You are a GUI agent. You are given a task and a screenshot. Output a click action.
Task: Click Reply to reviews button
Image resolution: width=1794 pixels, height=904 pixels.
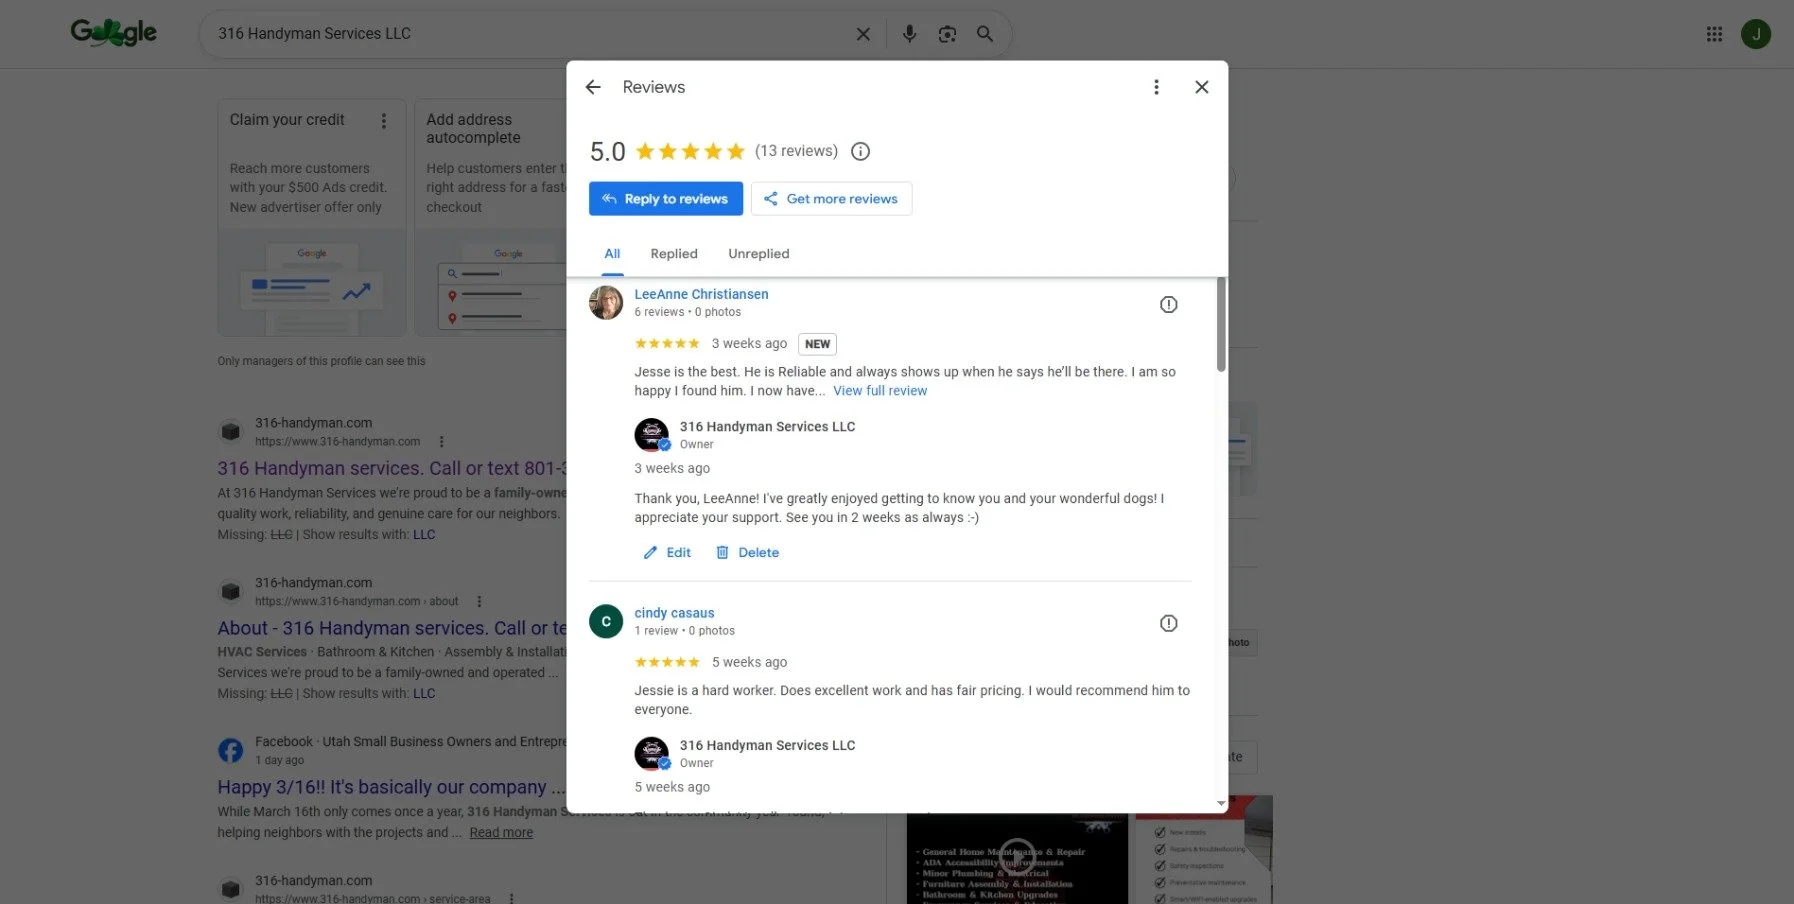point(666,198)
